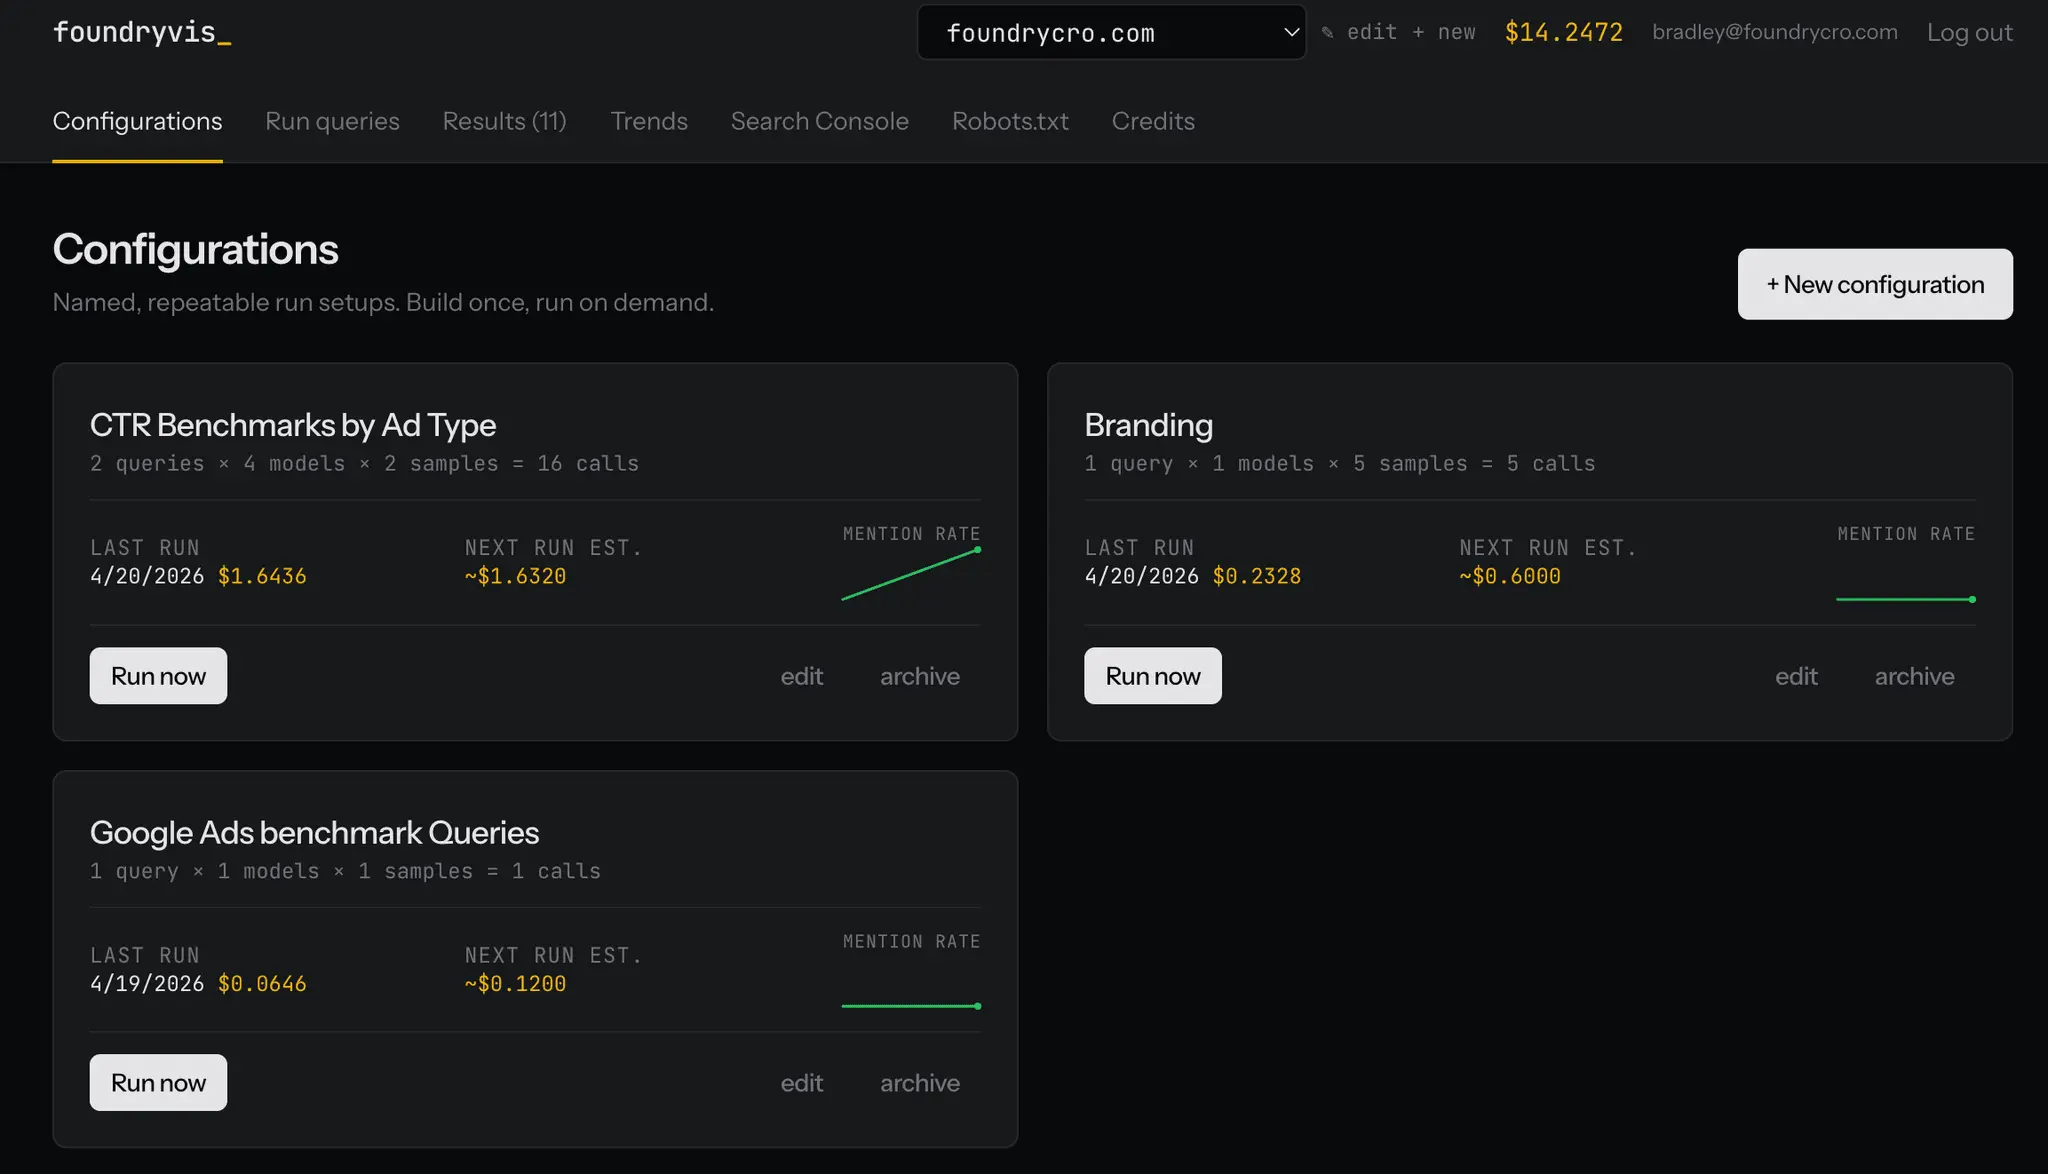The width and height of the screenshot is (2048, 1174).
Task: Switch to the Configurations tab
Action: click(137, 121)
